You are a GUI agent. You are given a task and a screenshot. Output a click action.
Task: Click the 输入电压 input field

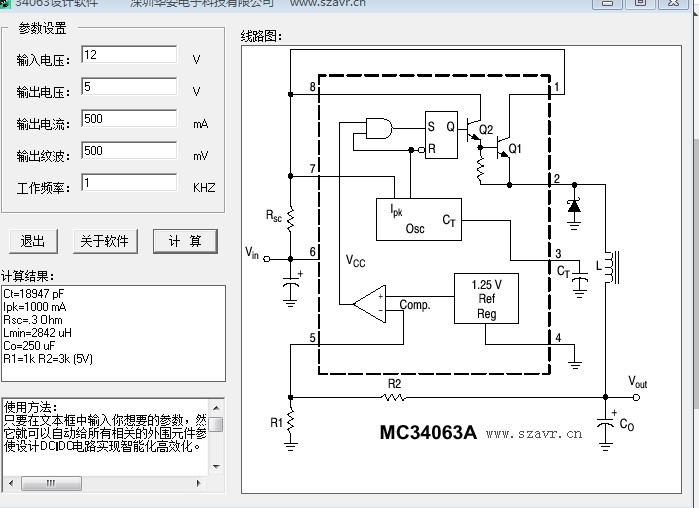(x=129, y=55)
